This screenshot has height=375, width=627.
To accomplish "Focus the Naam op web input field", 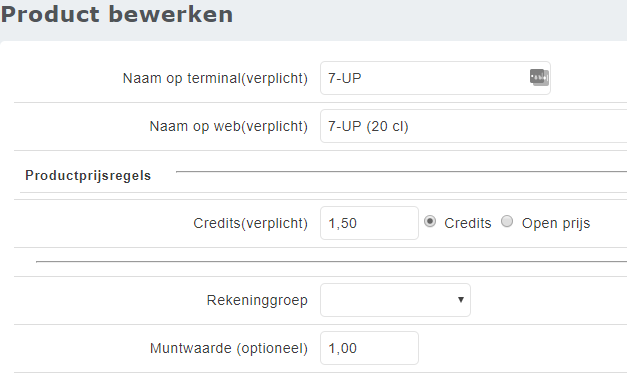I will (x=473, y=126).
